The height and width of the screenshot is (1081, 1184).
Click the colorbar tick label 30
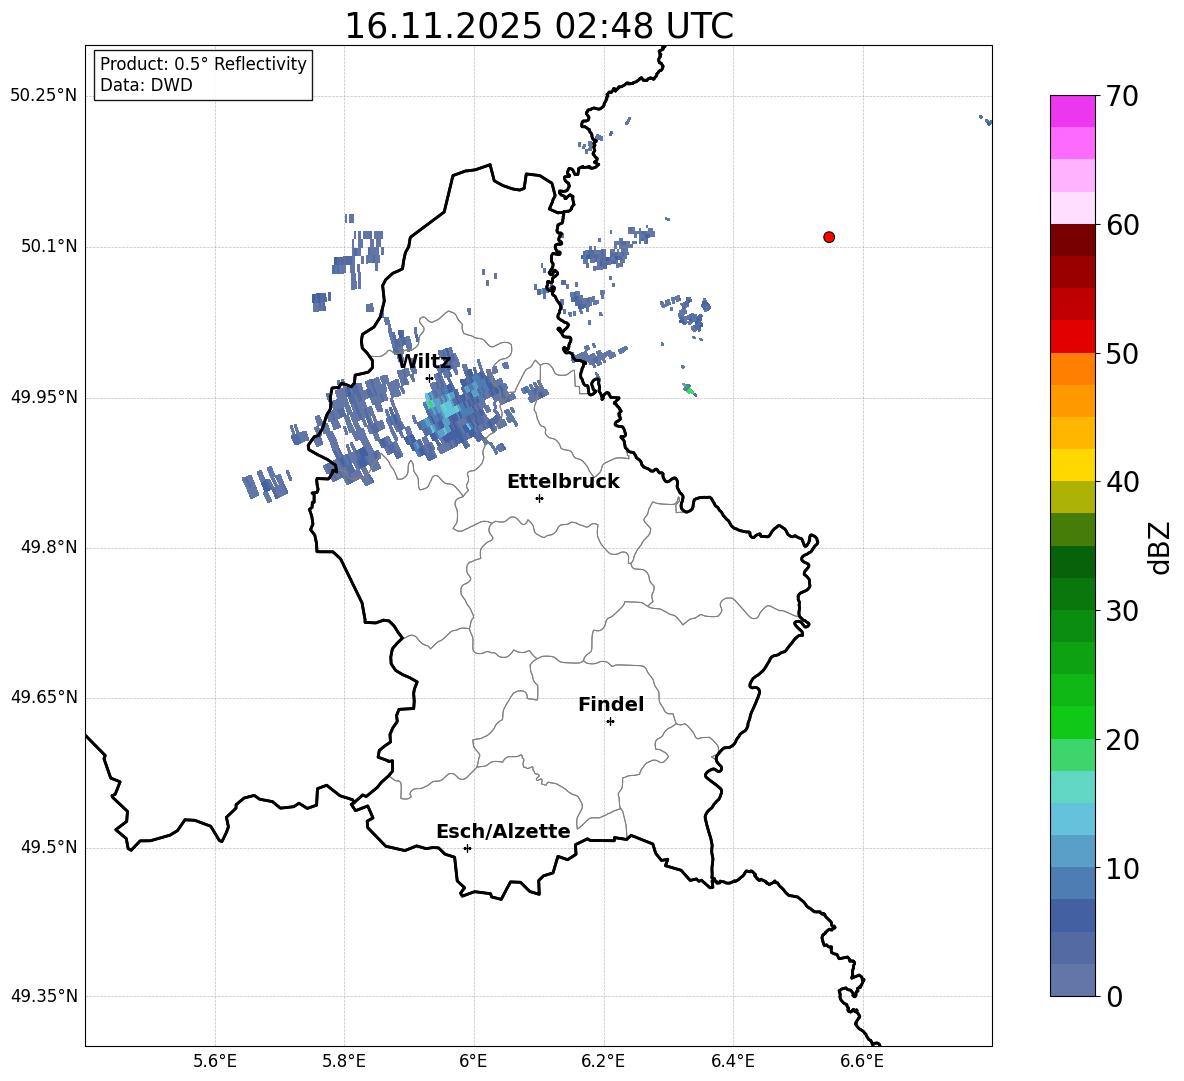click(1122, 611)
